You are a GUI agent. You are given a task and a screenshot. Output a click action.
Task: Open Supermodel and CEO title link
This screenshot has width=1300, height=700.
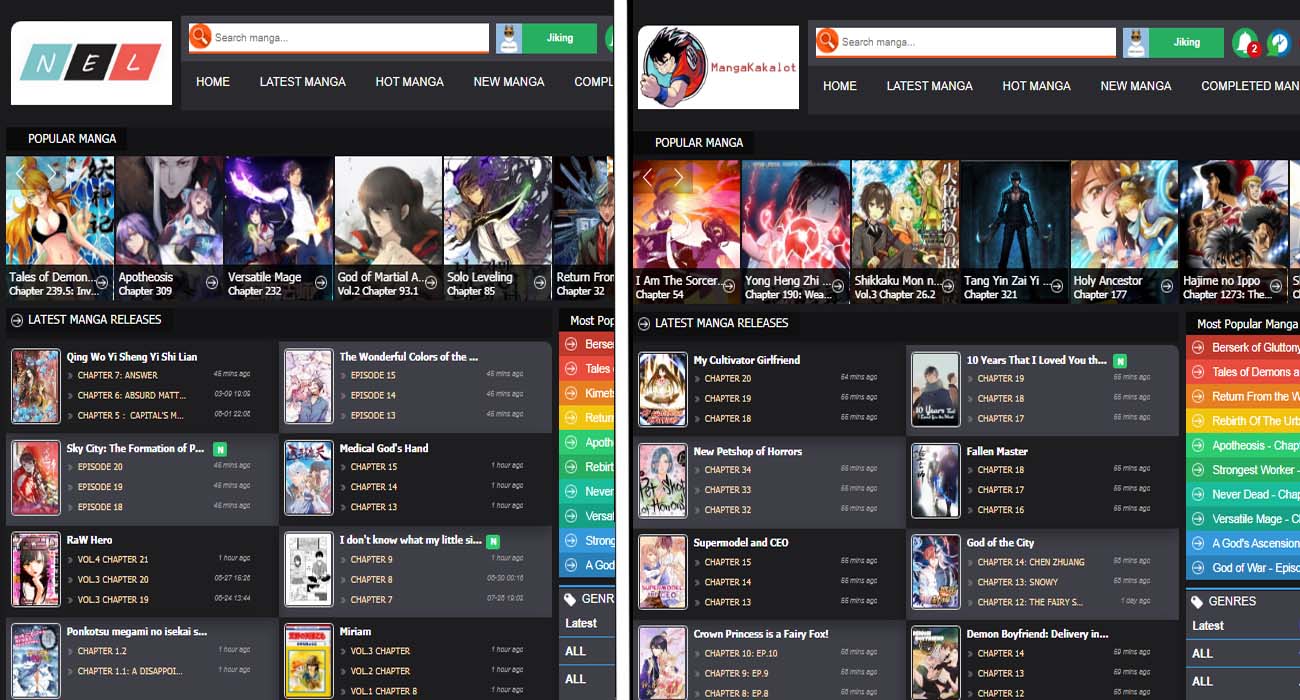(x=741, y=543)
